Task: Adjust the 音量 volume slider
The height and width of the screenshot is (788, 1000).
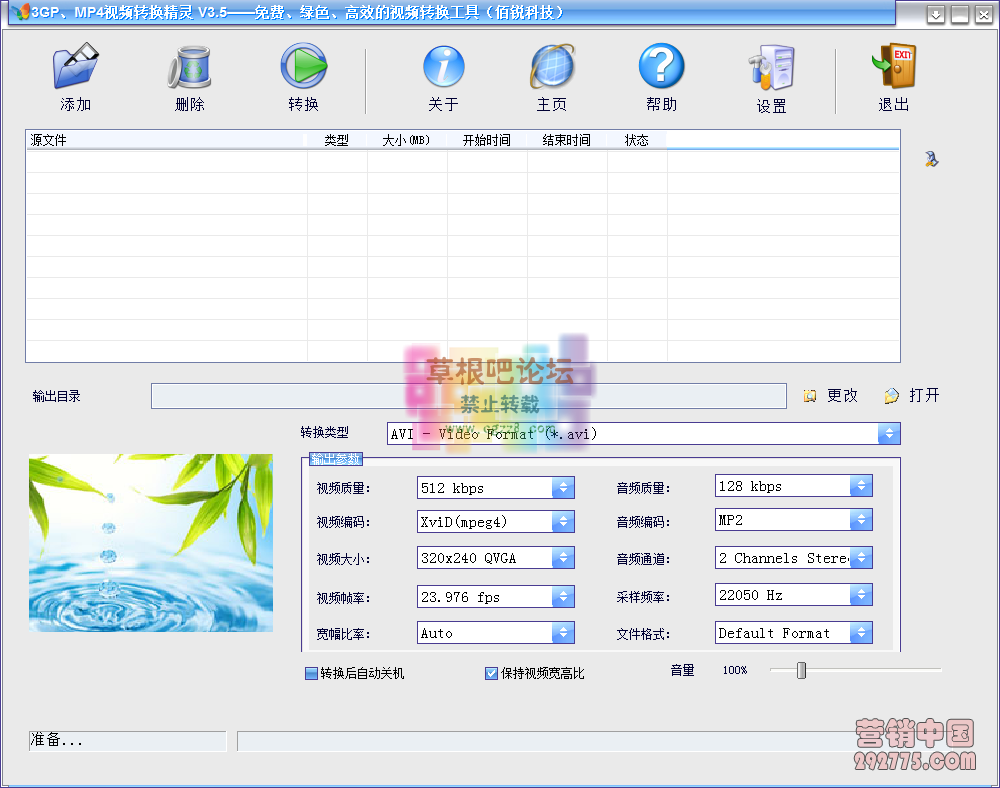Action: (x=800, y=670)
